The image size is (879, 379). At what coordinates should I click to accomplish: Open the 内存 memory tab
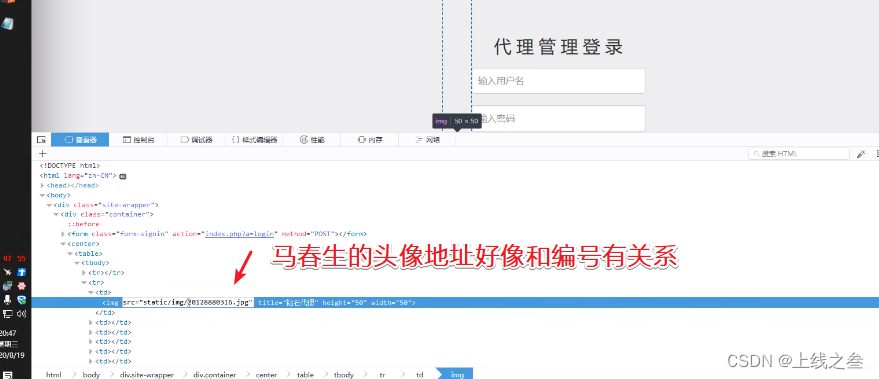coord(370,140)
